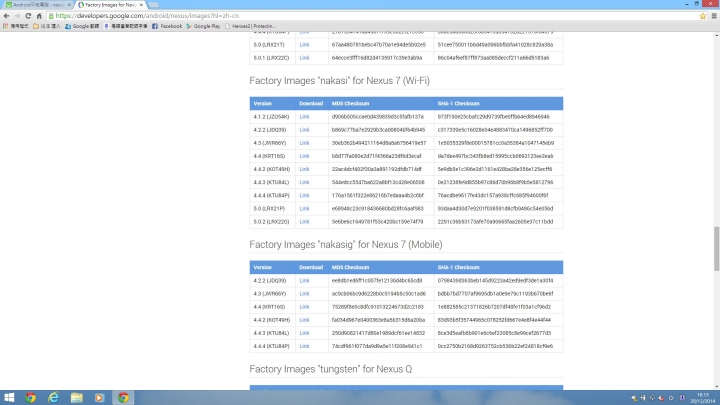720x405 pixels.
Task: Open the network icon in system tray
Action: tap(652, 398)
